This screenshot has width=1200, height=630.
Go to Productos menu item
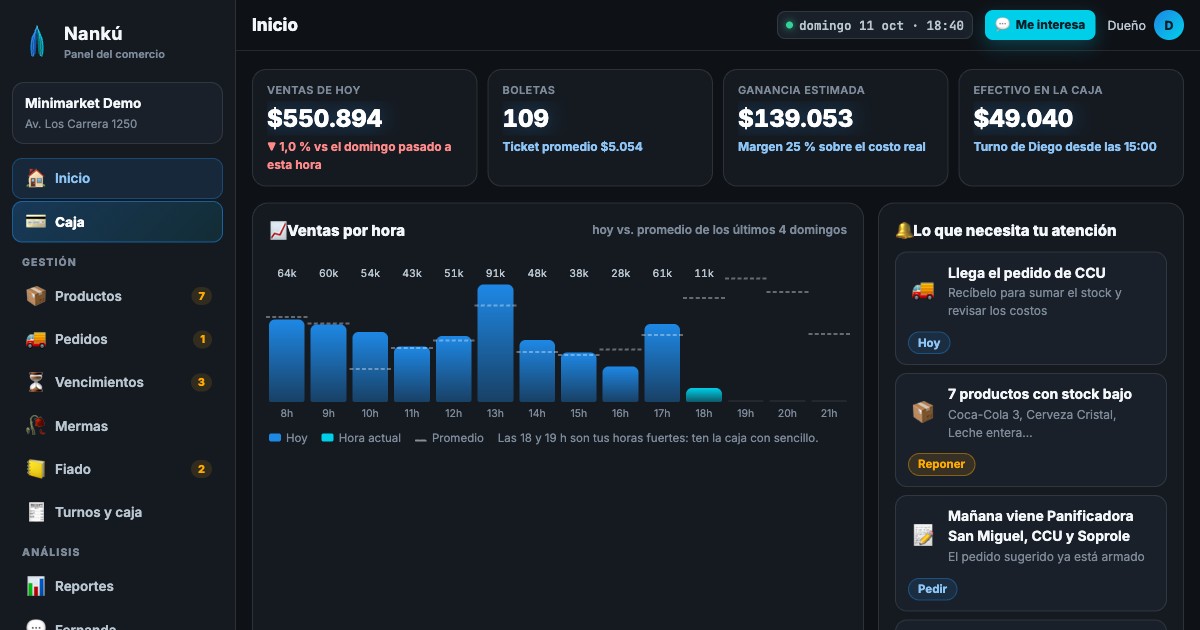tap(117, 296)
